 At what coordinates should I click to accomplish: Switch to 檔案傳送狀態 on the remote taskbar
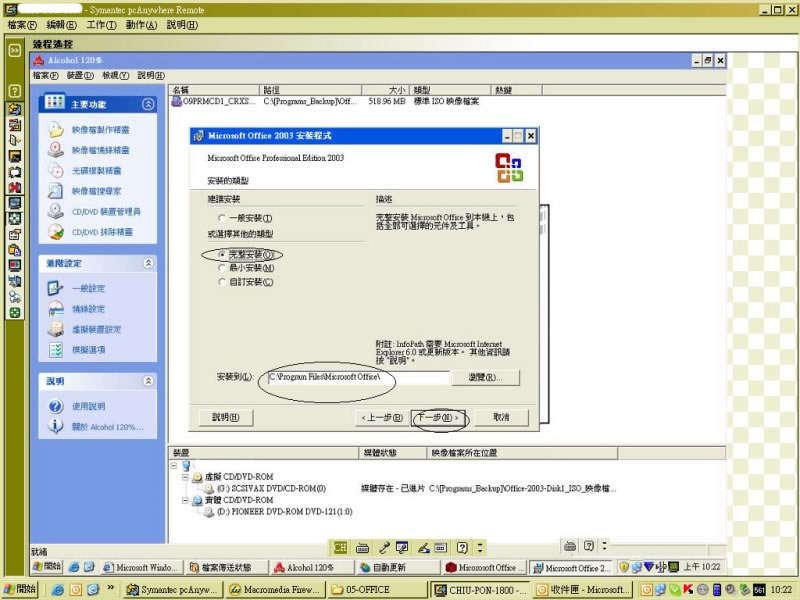click(227, 567)
